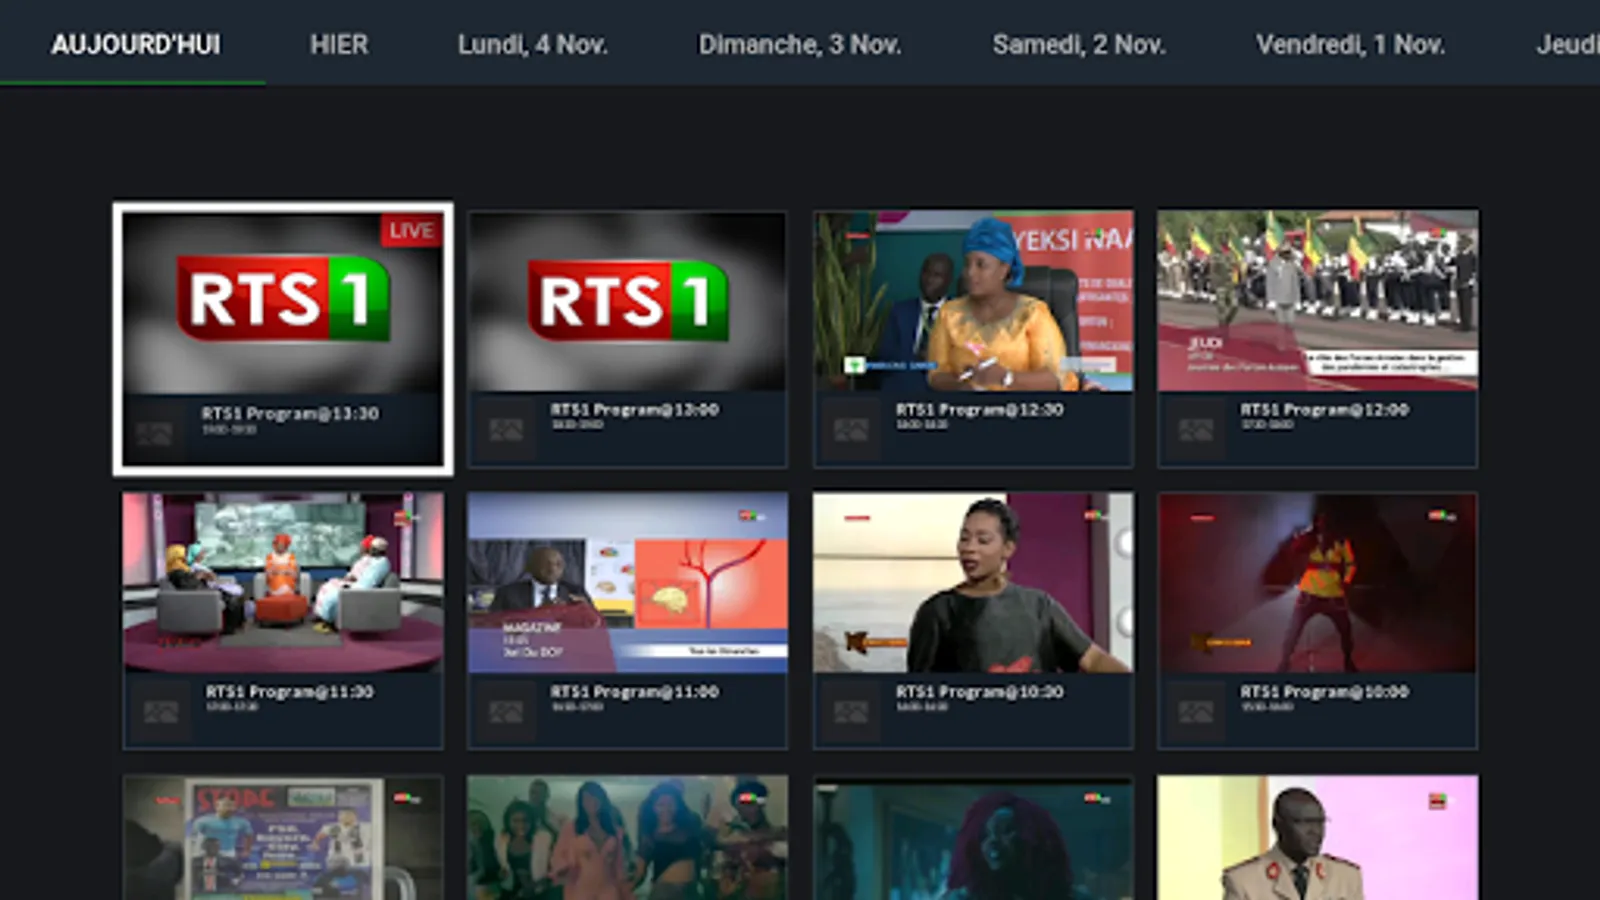
Task: Open bottom thumbnail showing group of dancers
Action: (x=627, y=838)
